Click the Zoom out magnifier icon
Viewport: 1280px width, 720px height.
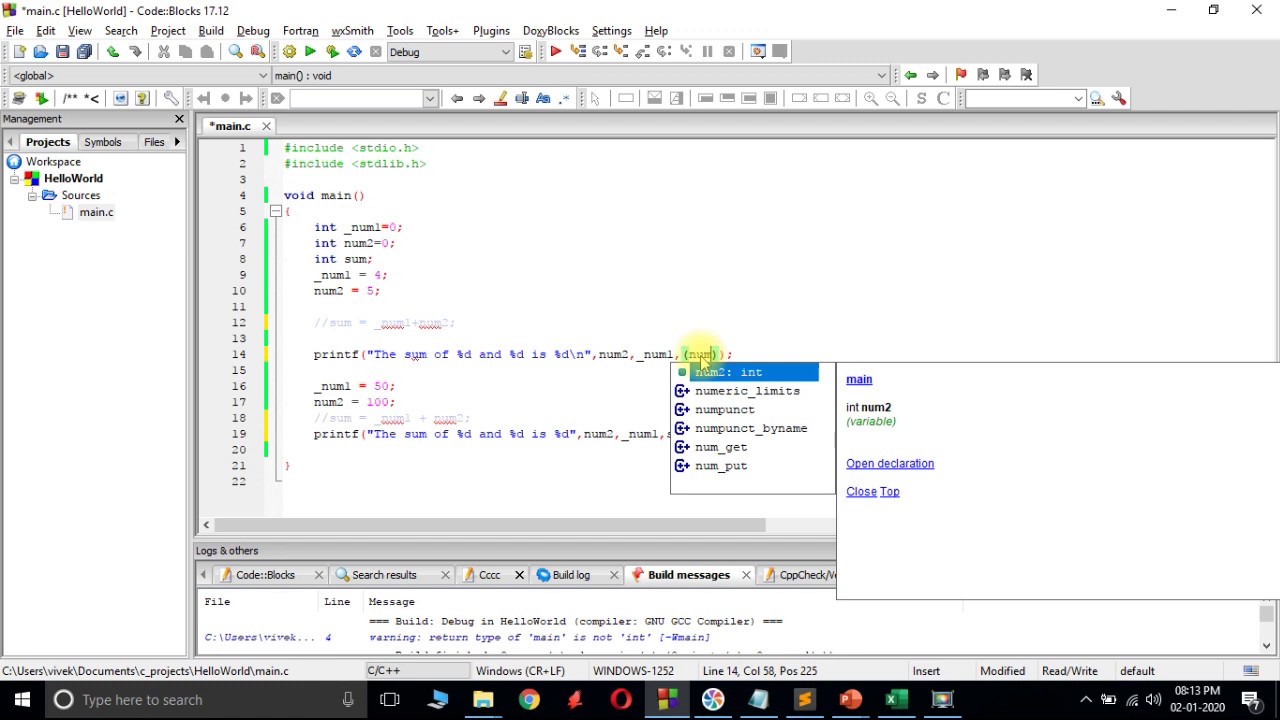point(893,98)
